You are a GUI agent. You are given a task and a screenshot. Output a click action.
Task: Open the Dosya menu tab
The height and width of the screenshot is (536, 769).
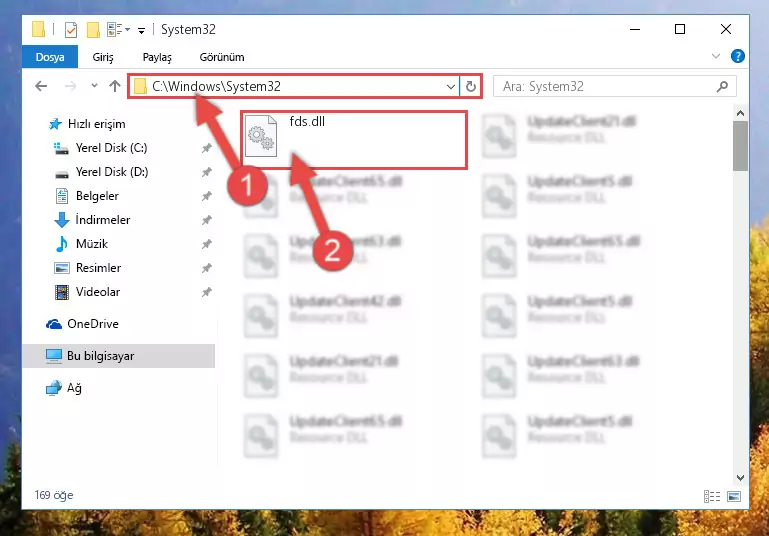[50, 57]
